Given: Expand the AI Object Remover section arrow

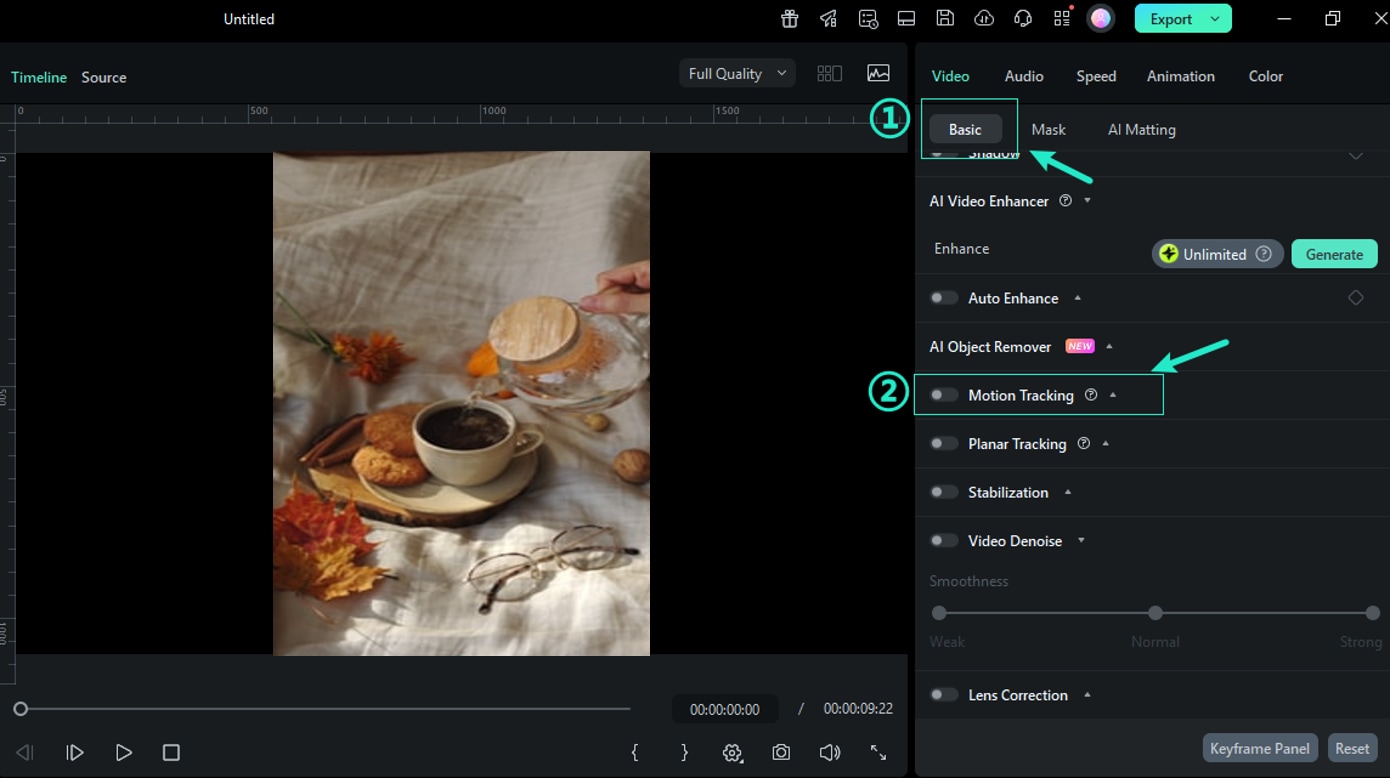Looking at the screenshot, I should tap(1109, 347).
